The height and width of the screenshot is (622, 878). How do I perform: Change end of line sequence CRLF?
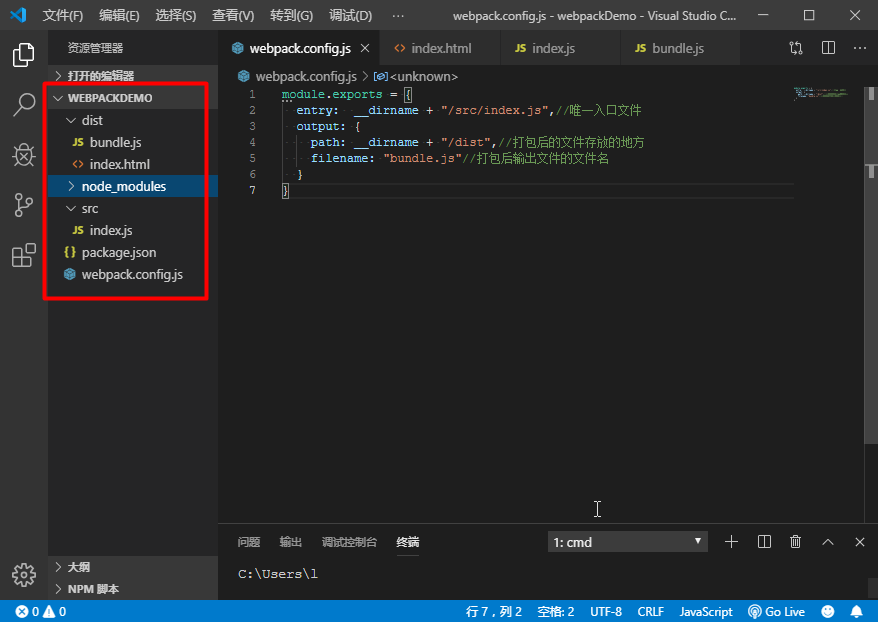point(651,611)
